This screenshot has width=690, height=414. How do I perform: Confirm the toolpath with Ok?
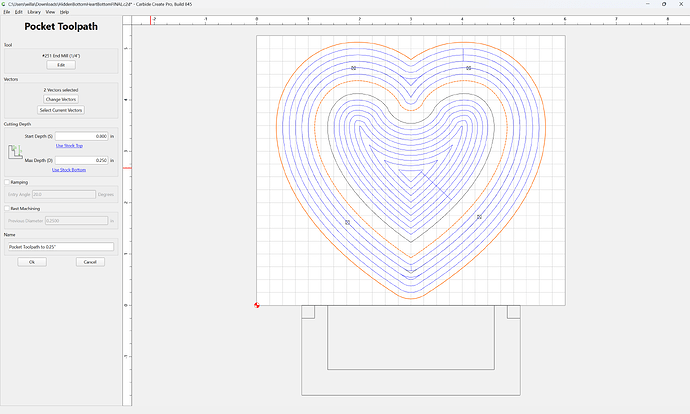32,262
